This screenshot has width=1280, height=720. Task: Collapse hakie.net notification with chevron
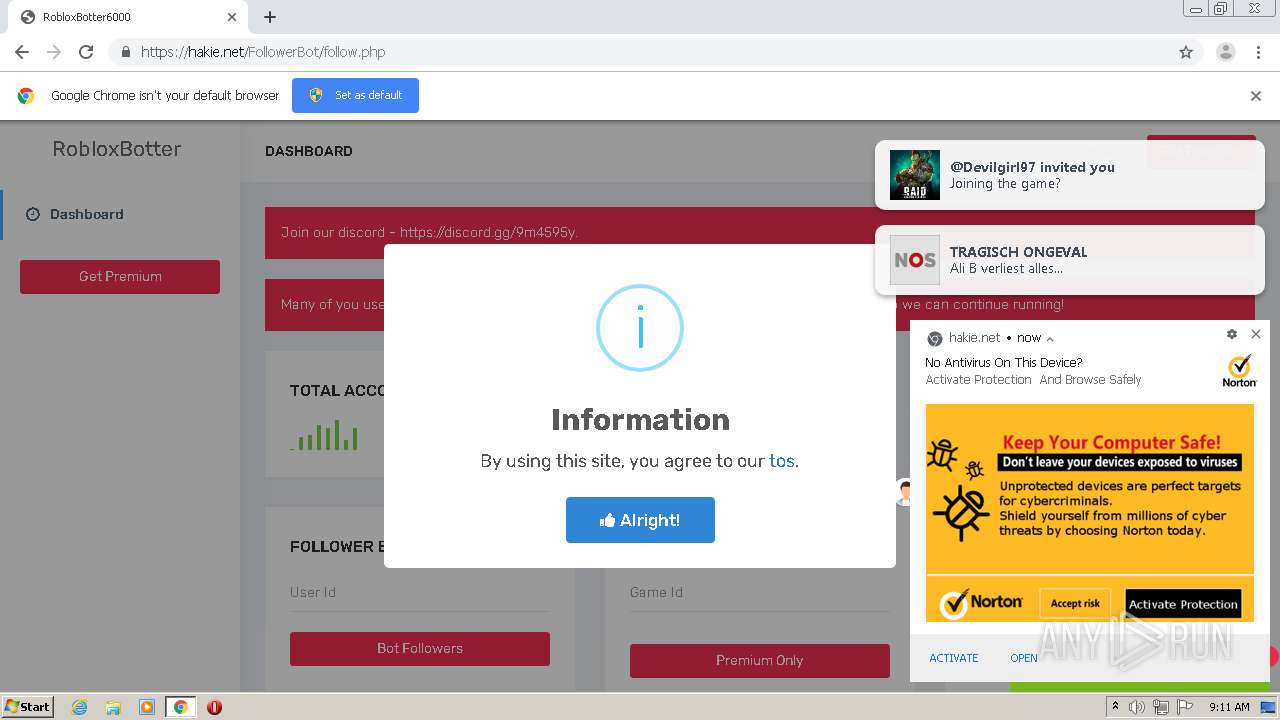pyautogui.click(x=1049, y=339)
